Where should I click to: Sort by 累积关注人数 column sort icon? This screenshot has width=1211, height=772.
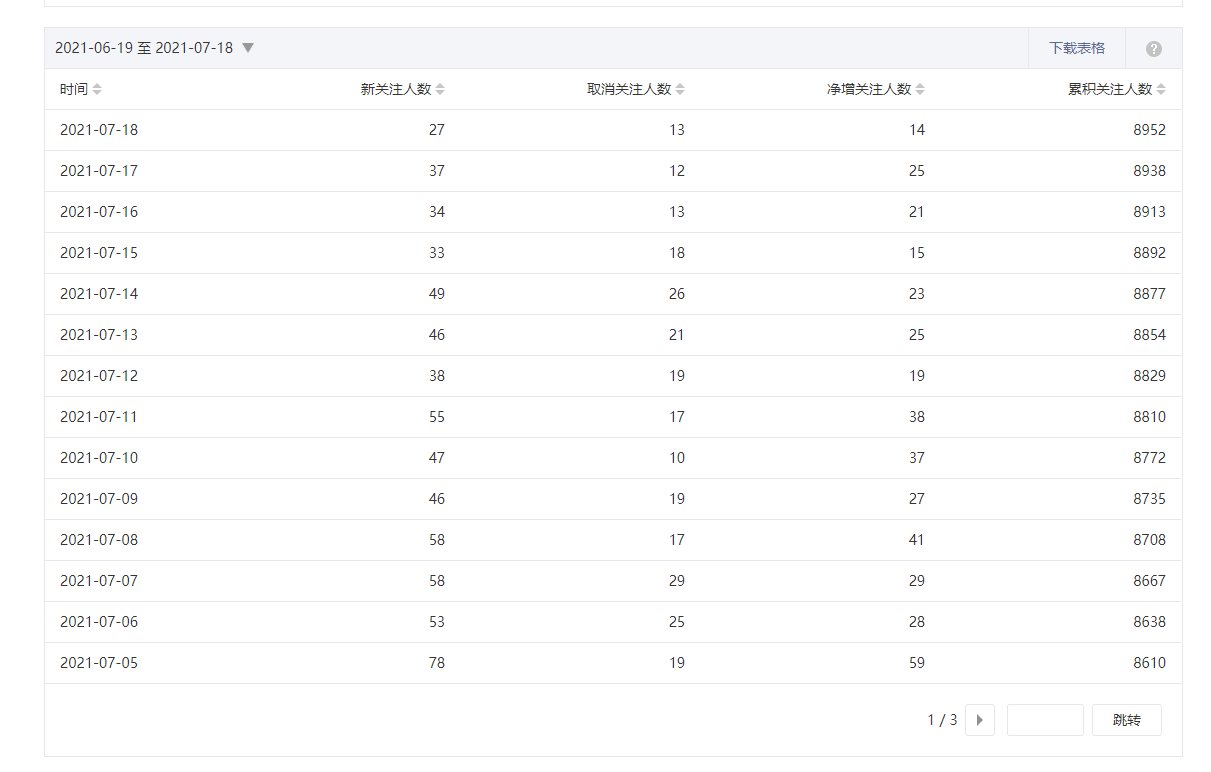[x=1161, y=89]
